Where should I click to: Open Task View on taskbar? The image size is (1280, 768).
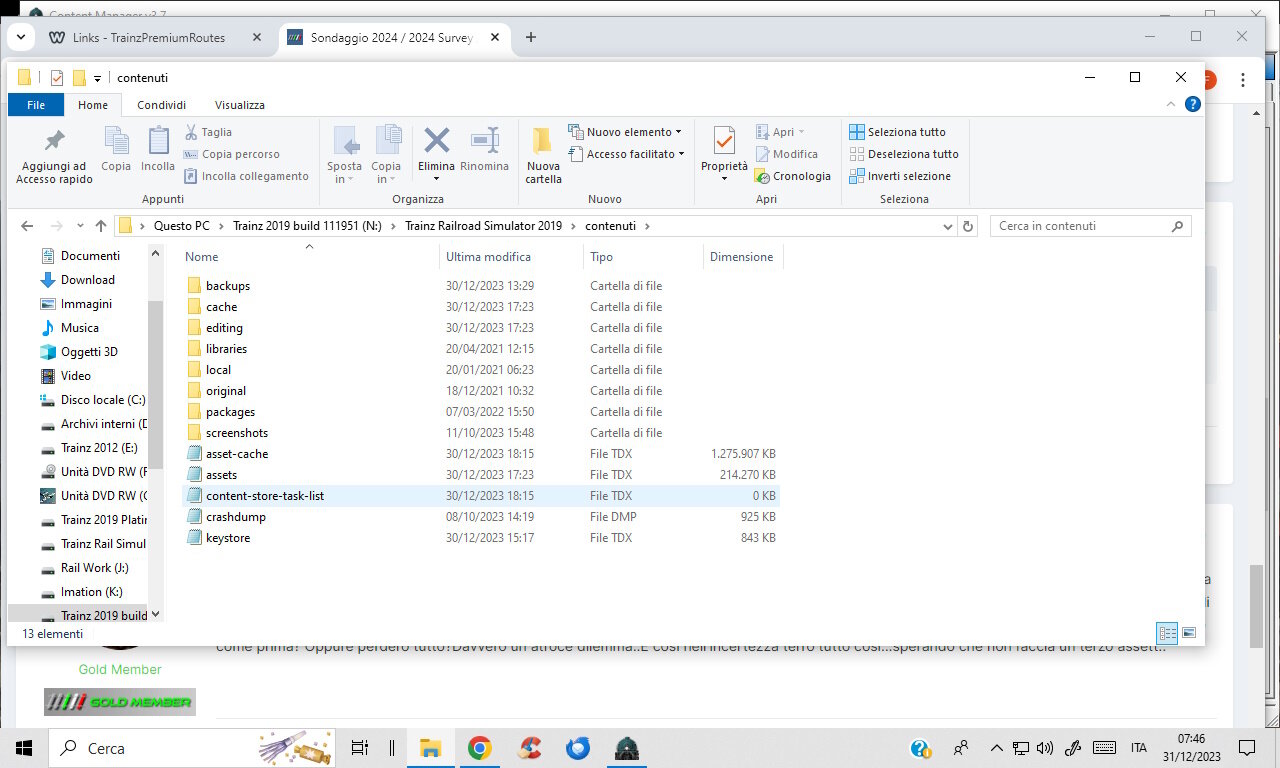click(x=360, y=748)
